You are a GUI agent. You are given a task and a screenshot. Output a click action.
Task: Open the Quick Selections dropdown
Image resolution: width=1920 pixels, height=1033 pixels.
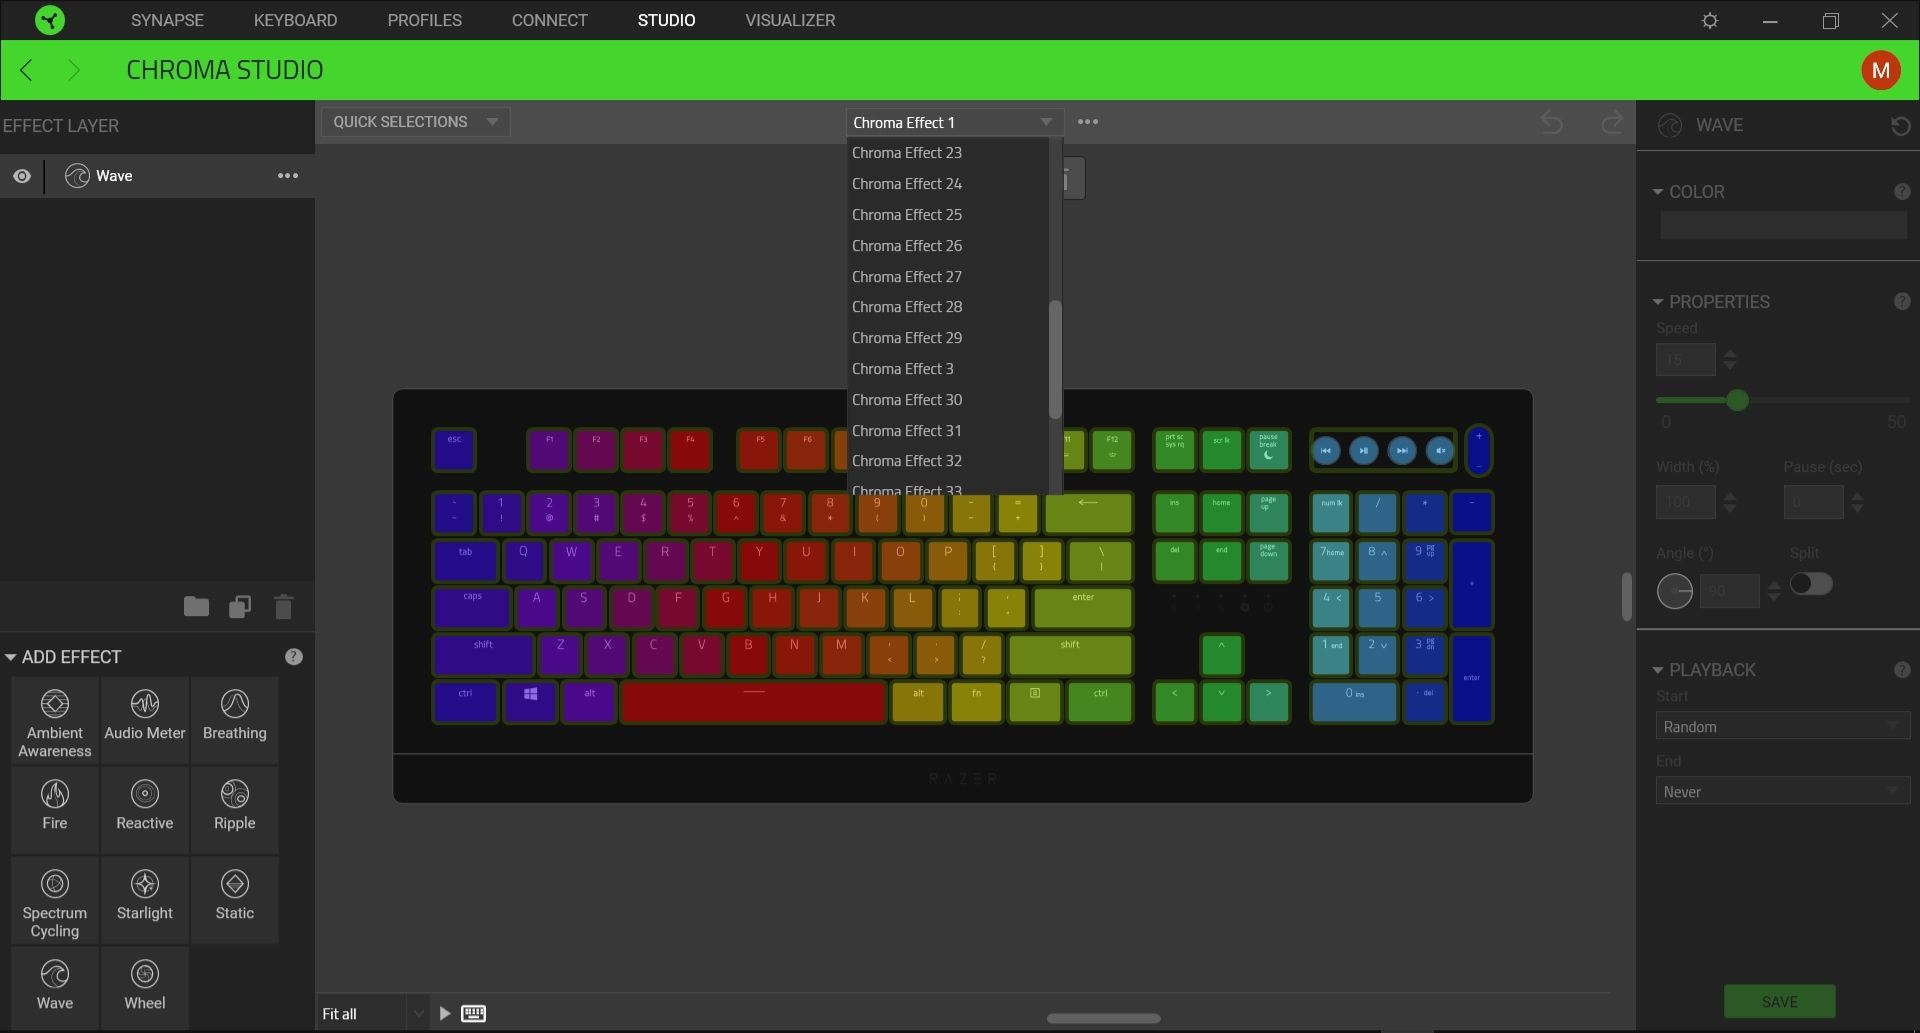(415, 122)
